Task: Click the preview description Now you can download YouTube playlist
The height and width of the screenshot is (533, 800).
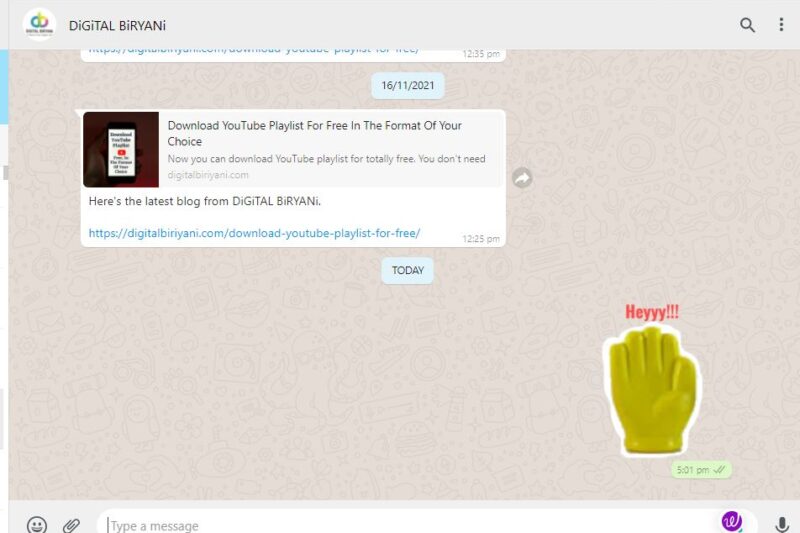Action: tap(327, 159)
